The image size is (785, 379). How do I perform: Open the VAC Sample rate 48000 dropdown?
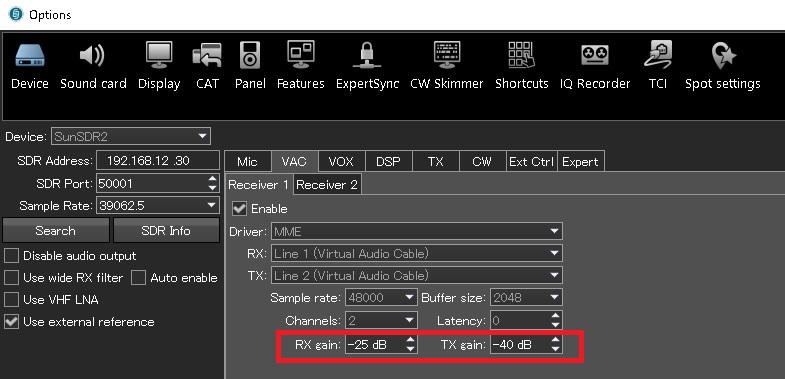point(381,297)
